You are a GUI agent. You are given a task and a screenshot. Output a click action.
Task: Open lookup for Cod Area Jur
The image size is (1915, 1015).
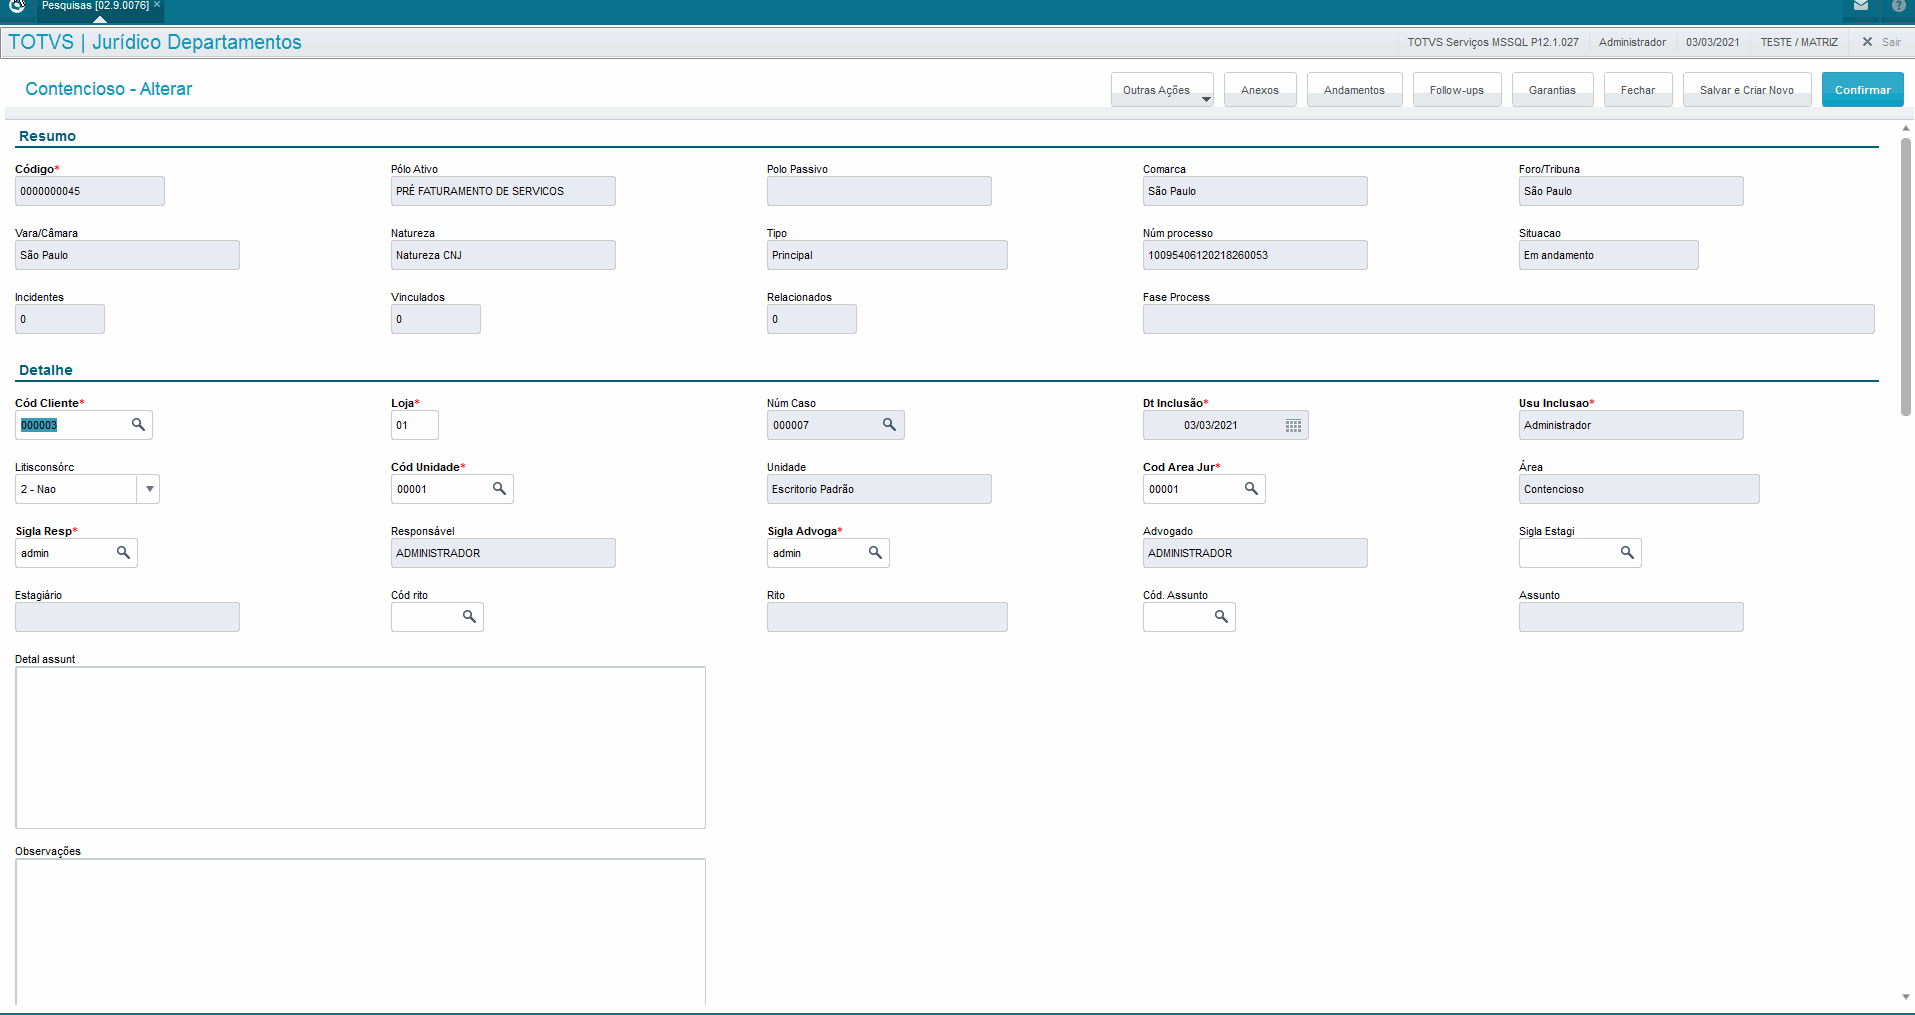[1251, 489]
